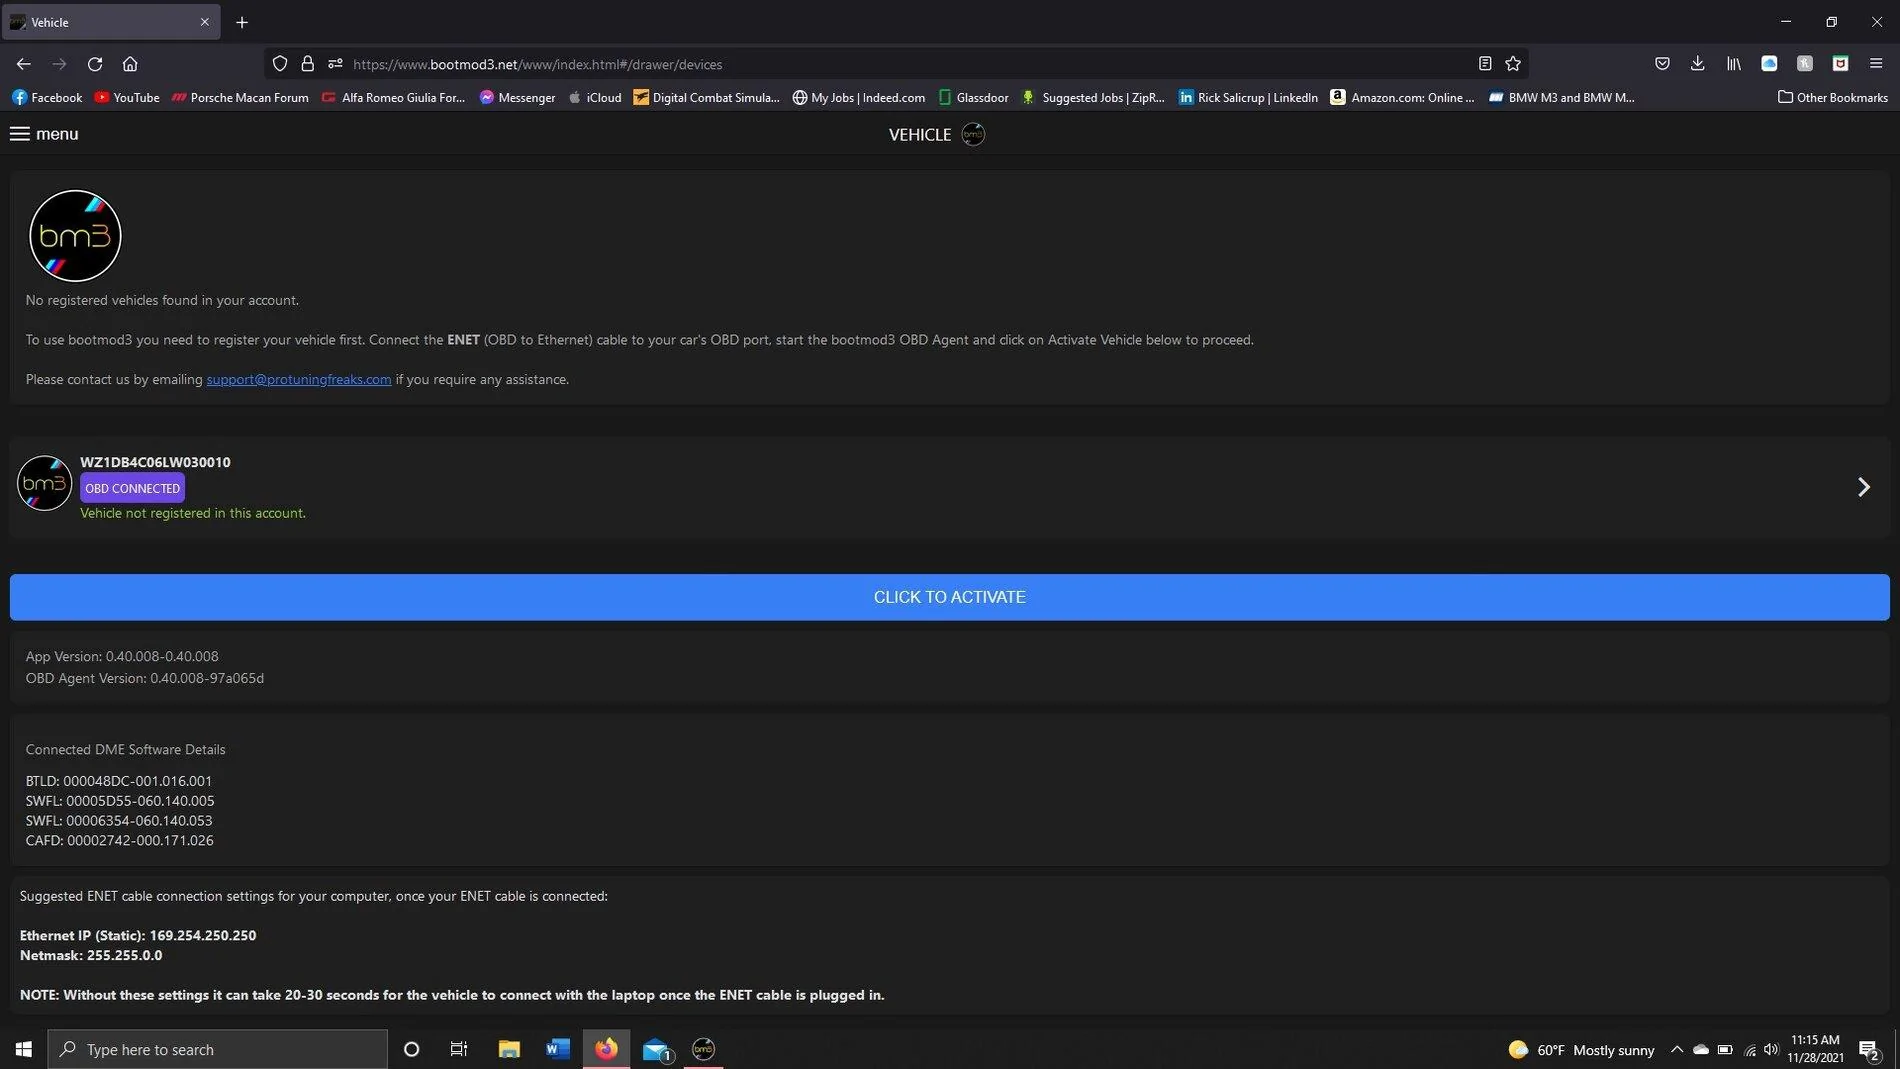Open the network icon in system tray
Viewport: 1900px width, 1069px height.
[x=1749, y=1049]
